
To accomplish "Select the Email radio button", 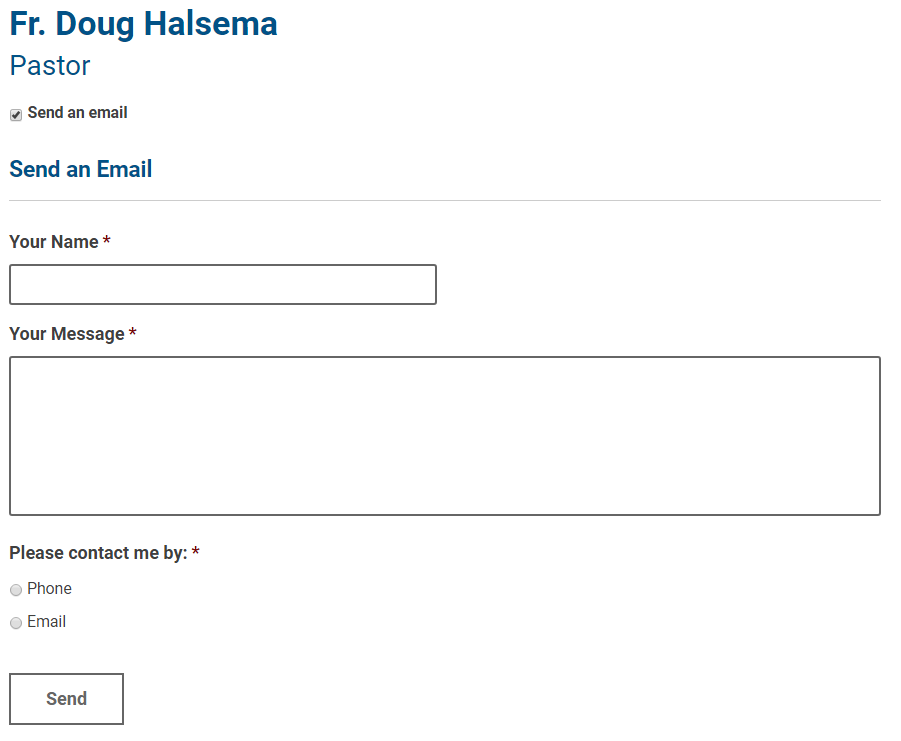I will click(x=16, y=623).
